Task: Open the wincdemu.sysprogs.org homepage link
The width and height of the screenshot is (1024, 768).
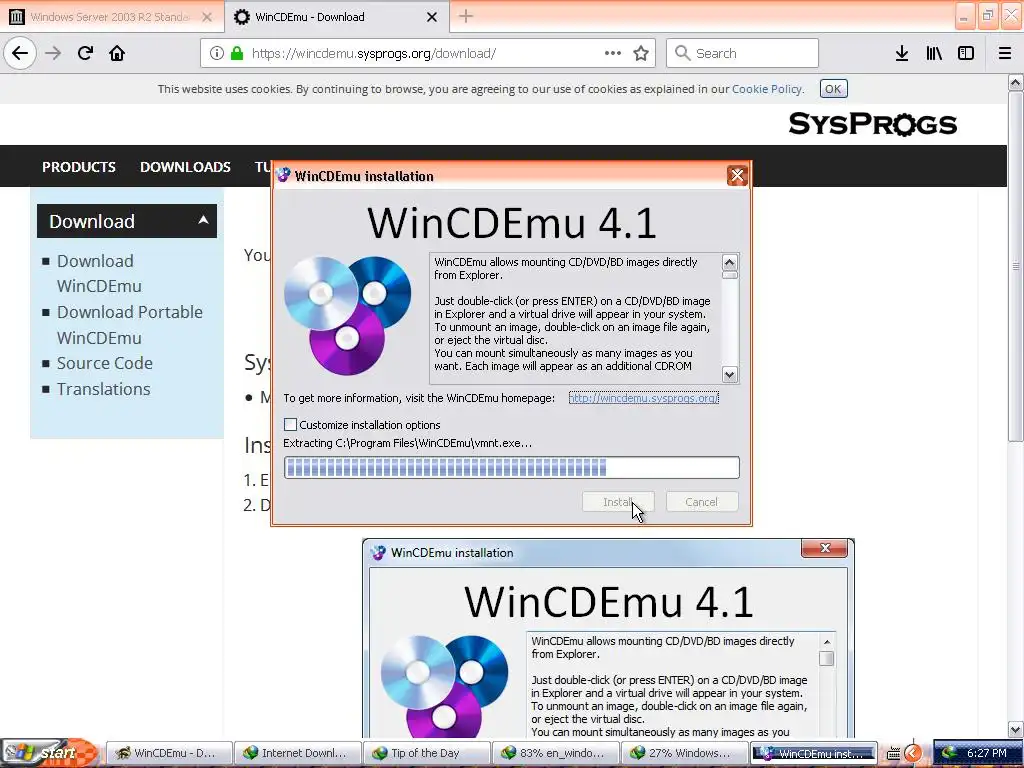Action: click(x=644, y=398)
